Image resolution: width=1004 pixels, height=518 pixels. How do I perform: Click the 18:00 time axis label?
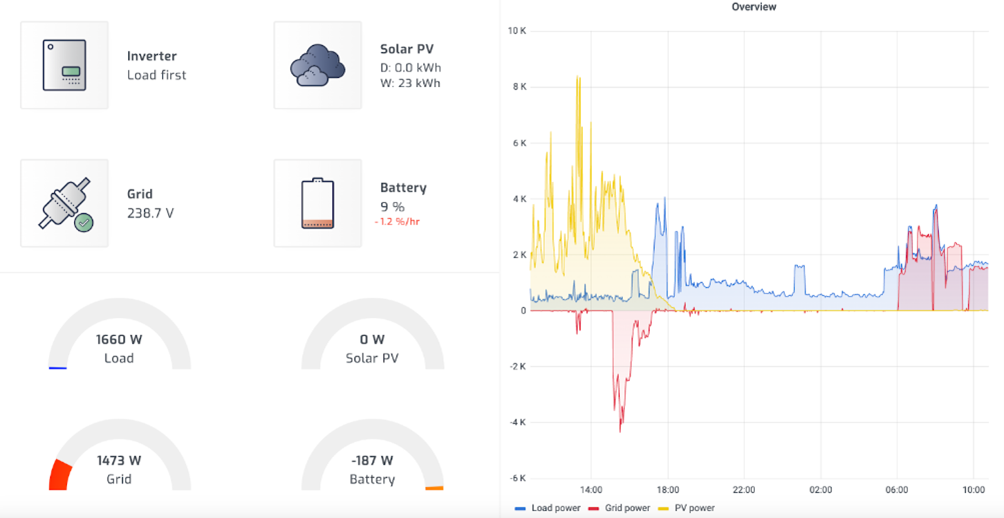tap(668, 490)
